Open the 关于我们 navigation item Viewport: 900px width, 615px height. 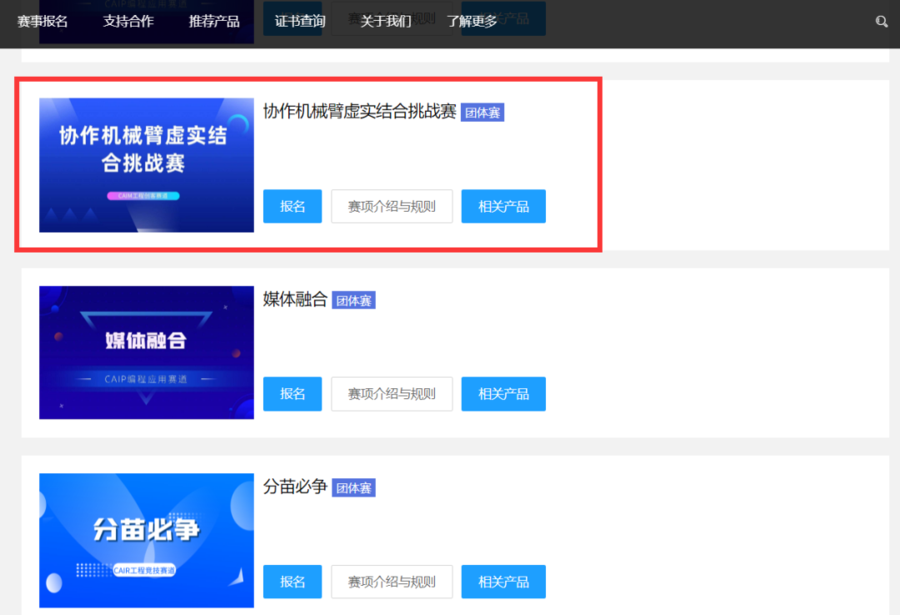click(387, 20)
